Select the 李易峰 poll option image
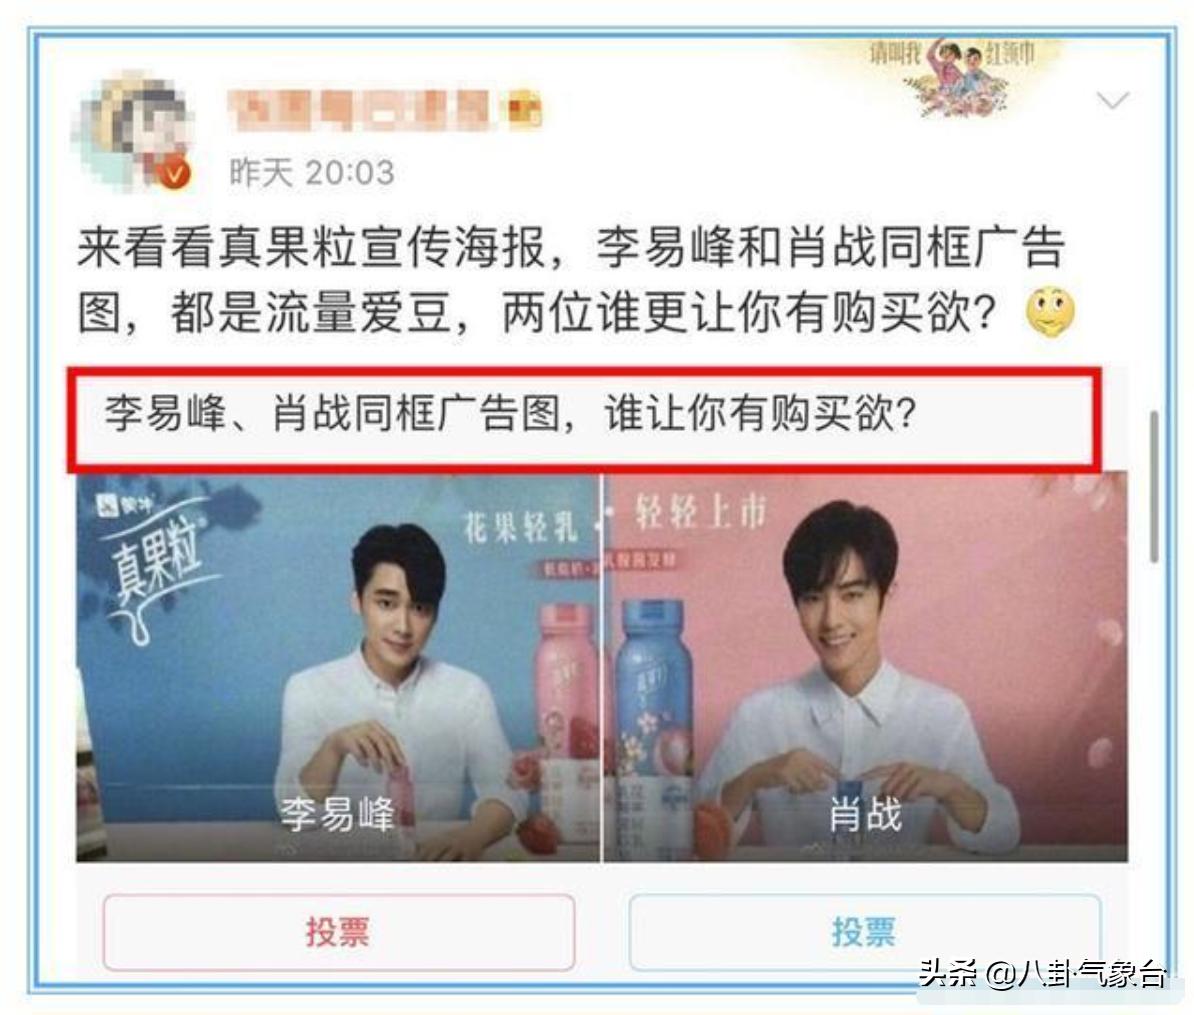Viewport: 1194px width, 1015px height. pos(338,668)
